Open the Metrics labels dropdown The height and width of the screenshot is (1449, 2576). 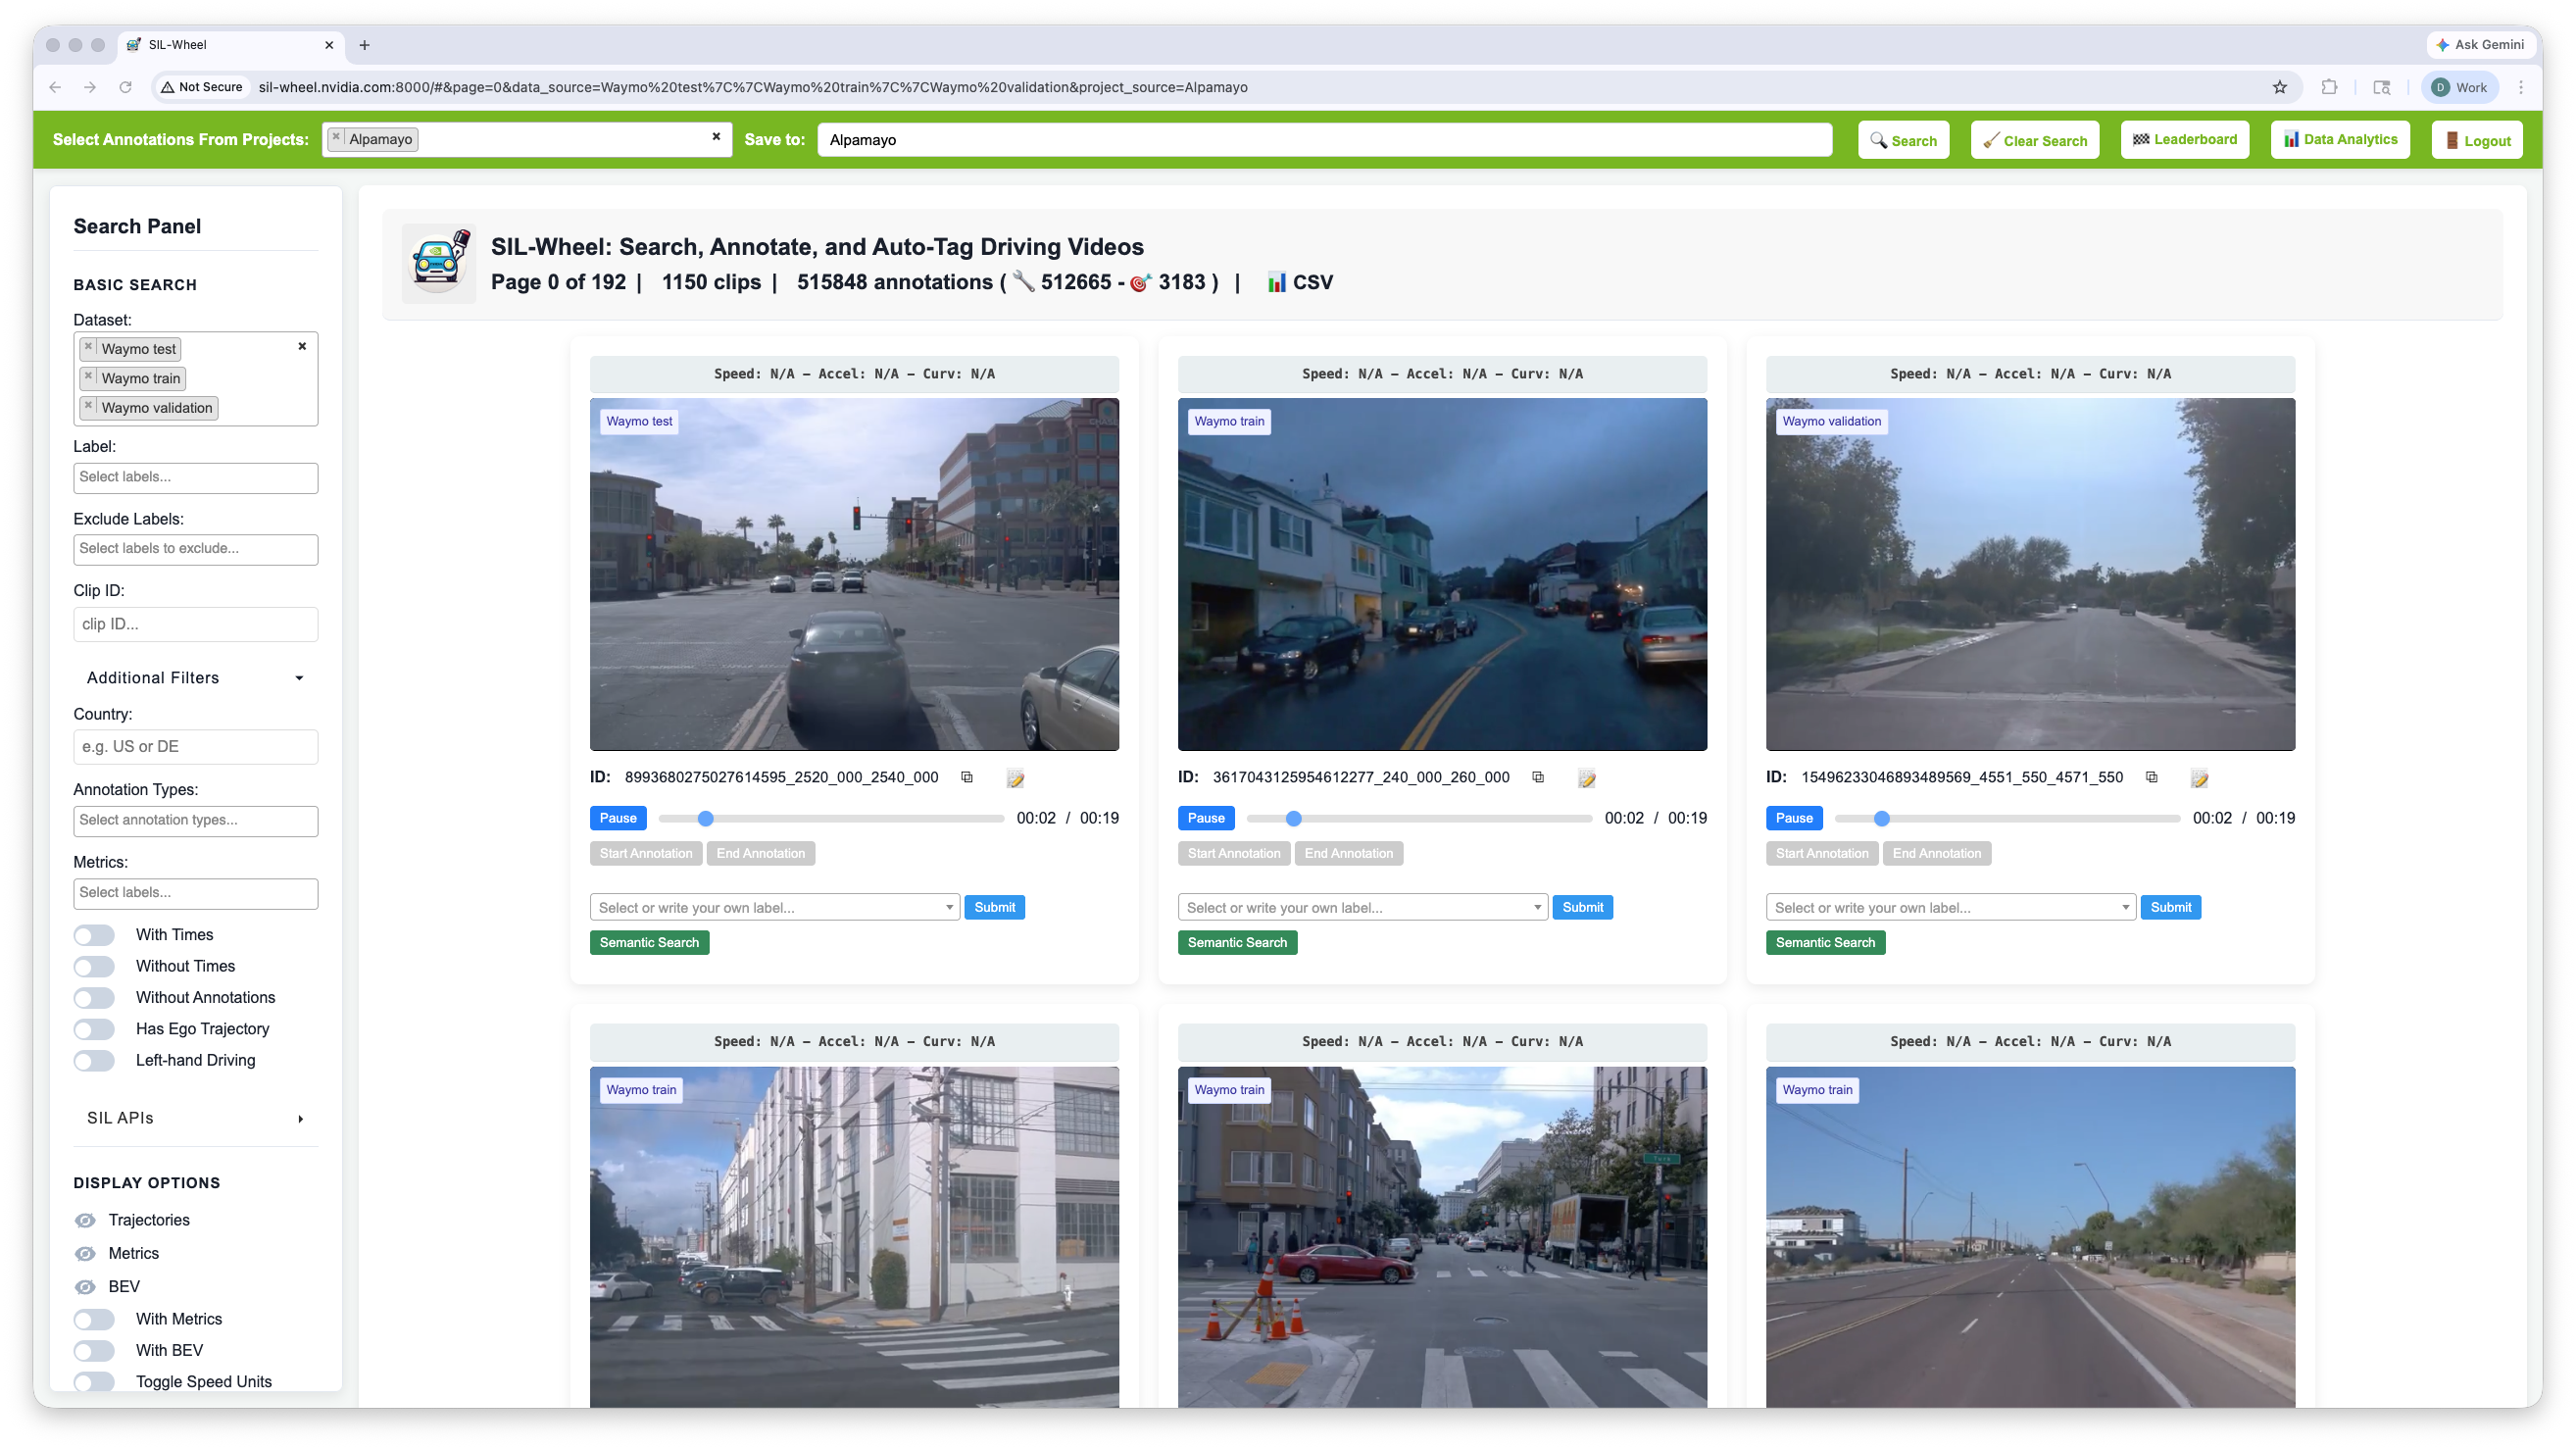pyautogui.click(x=196, y=893)
